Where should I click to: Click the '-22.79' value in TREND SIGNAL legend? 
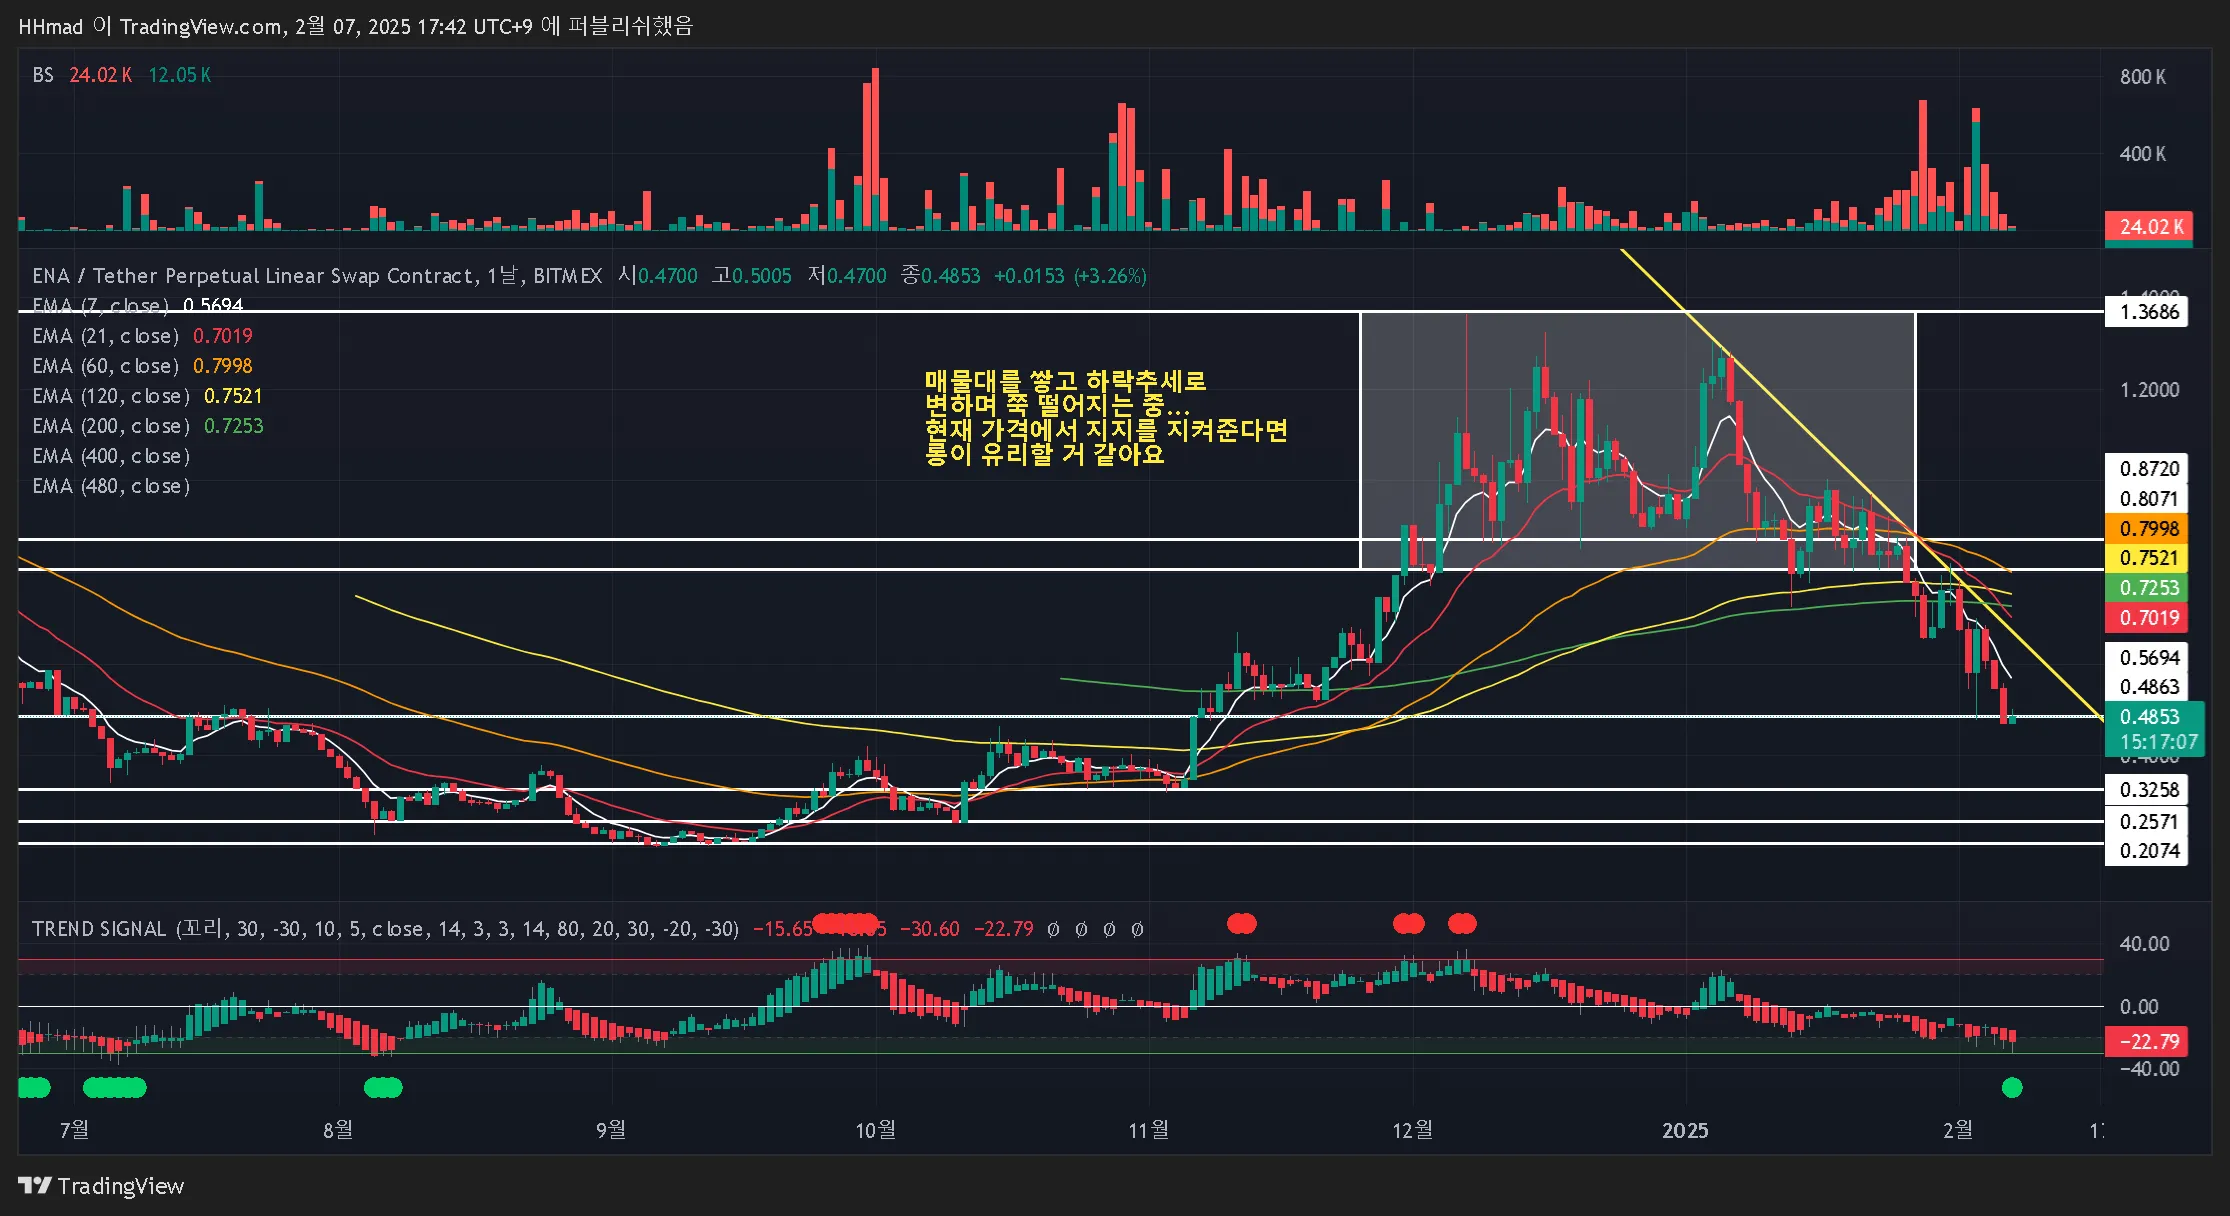pos(1004,929)
